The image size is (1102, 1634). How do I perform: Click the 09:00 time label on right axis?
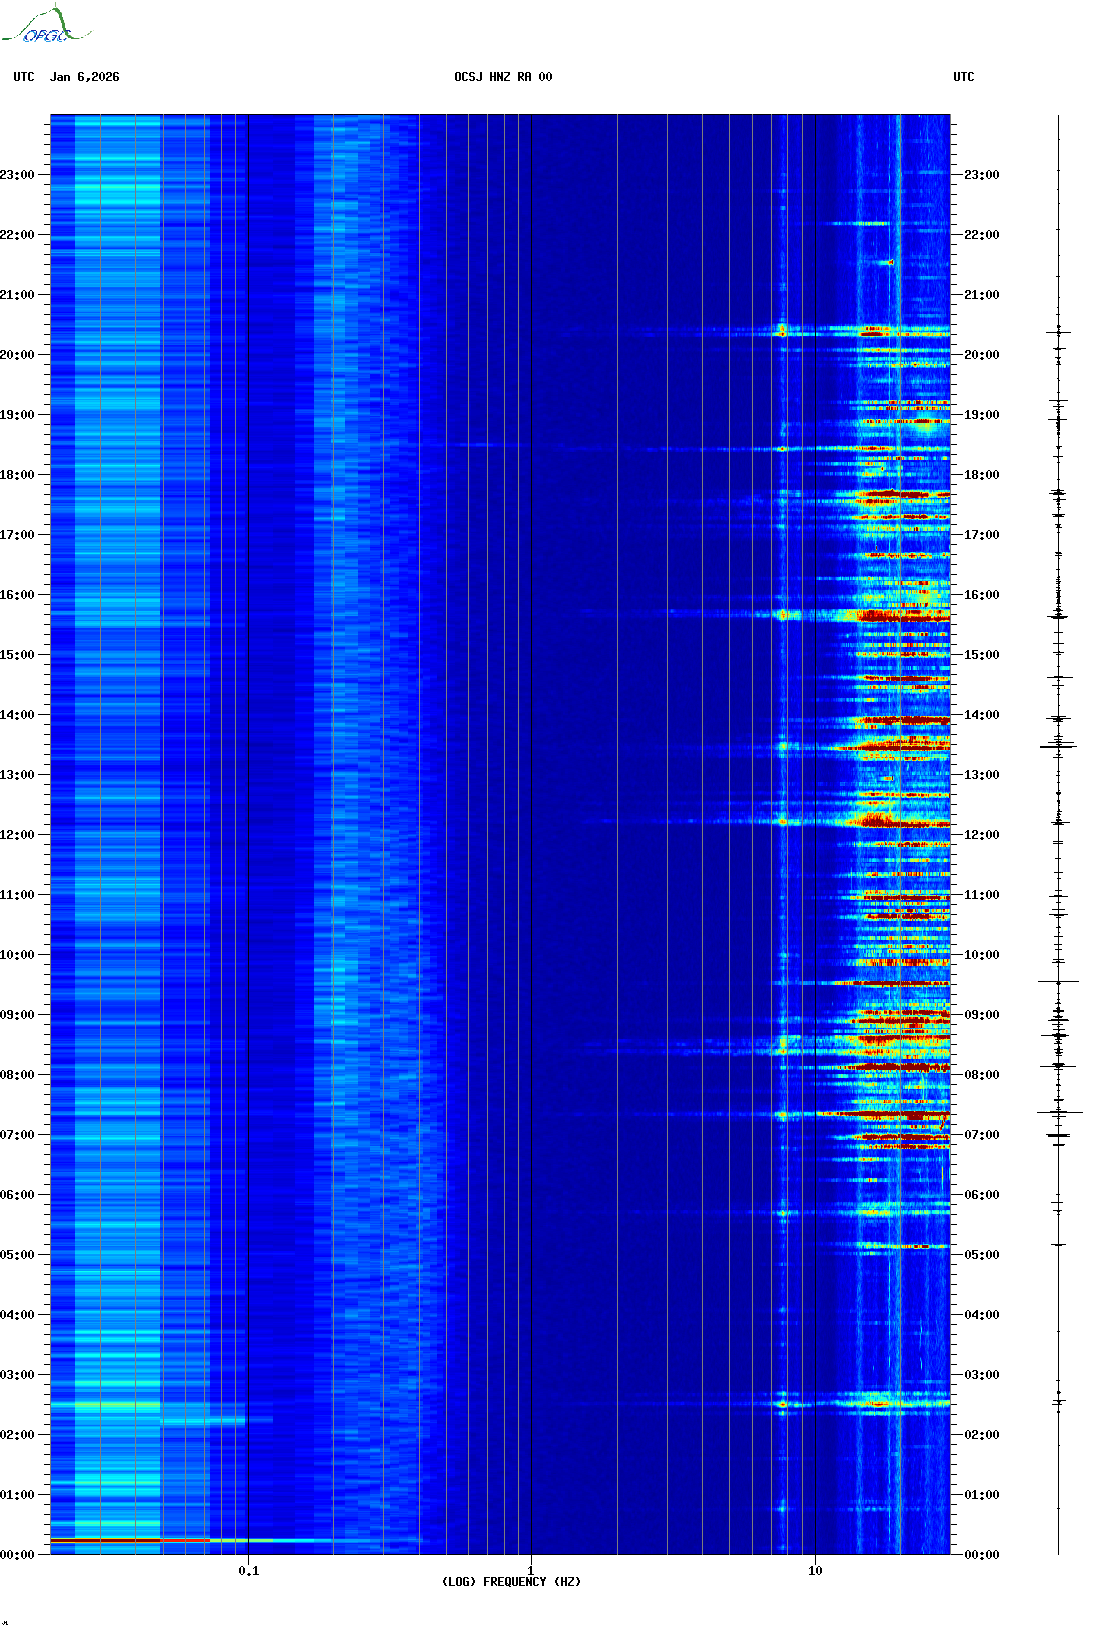(x=981, y=1015)
